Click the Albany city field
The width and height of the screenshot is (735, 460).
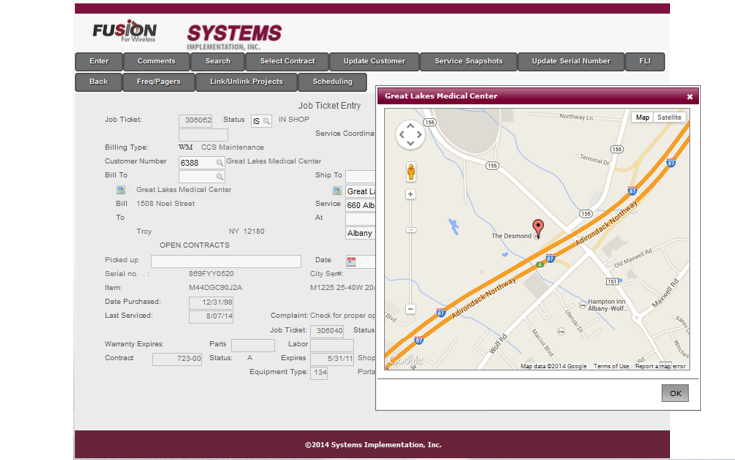[x=360, y=234]
